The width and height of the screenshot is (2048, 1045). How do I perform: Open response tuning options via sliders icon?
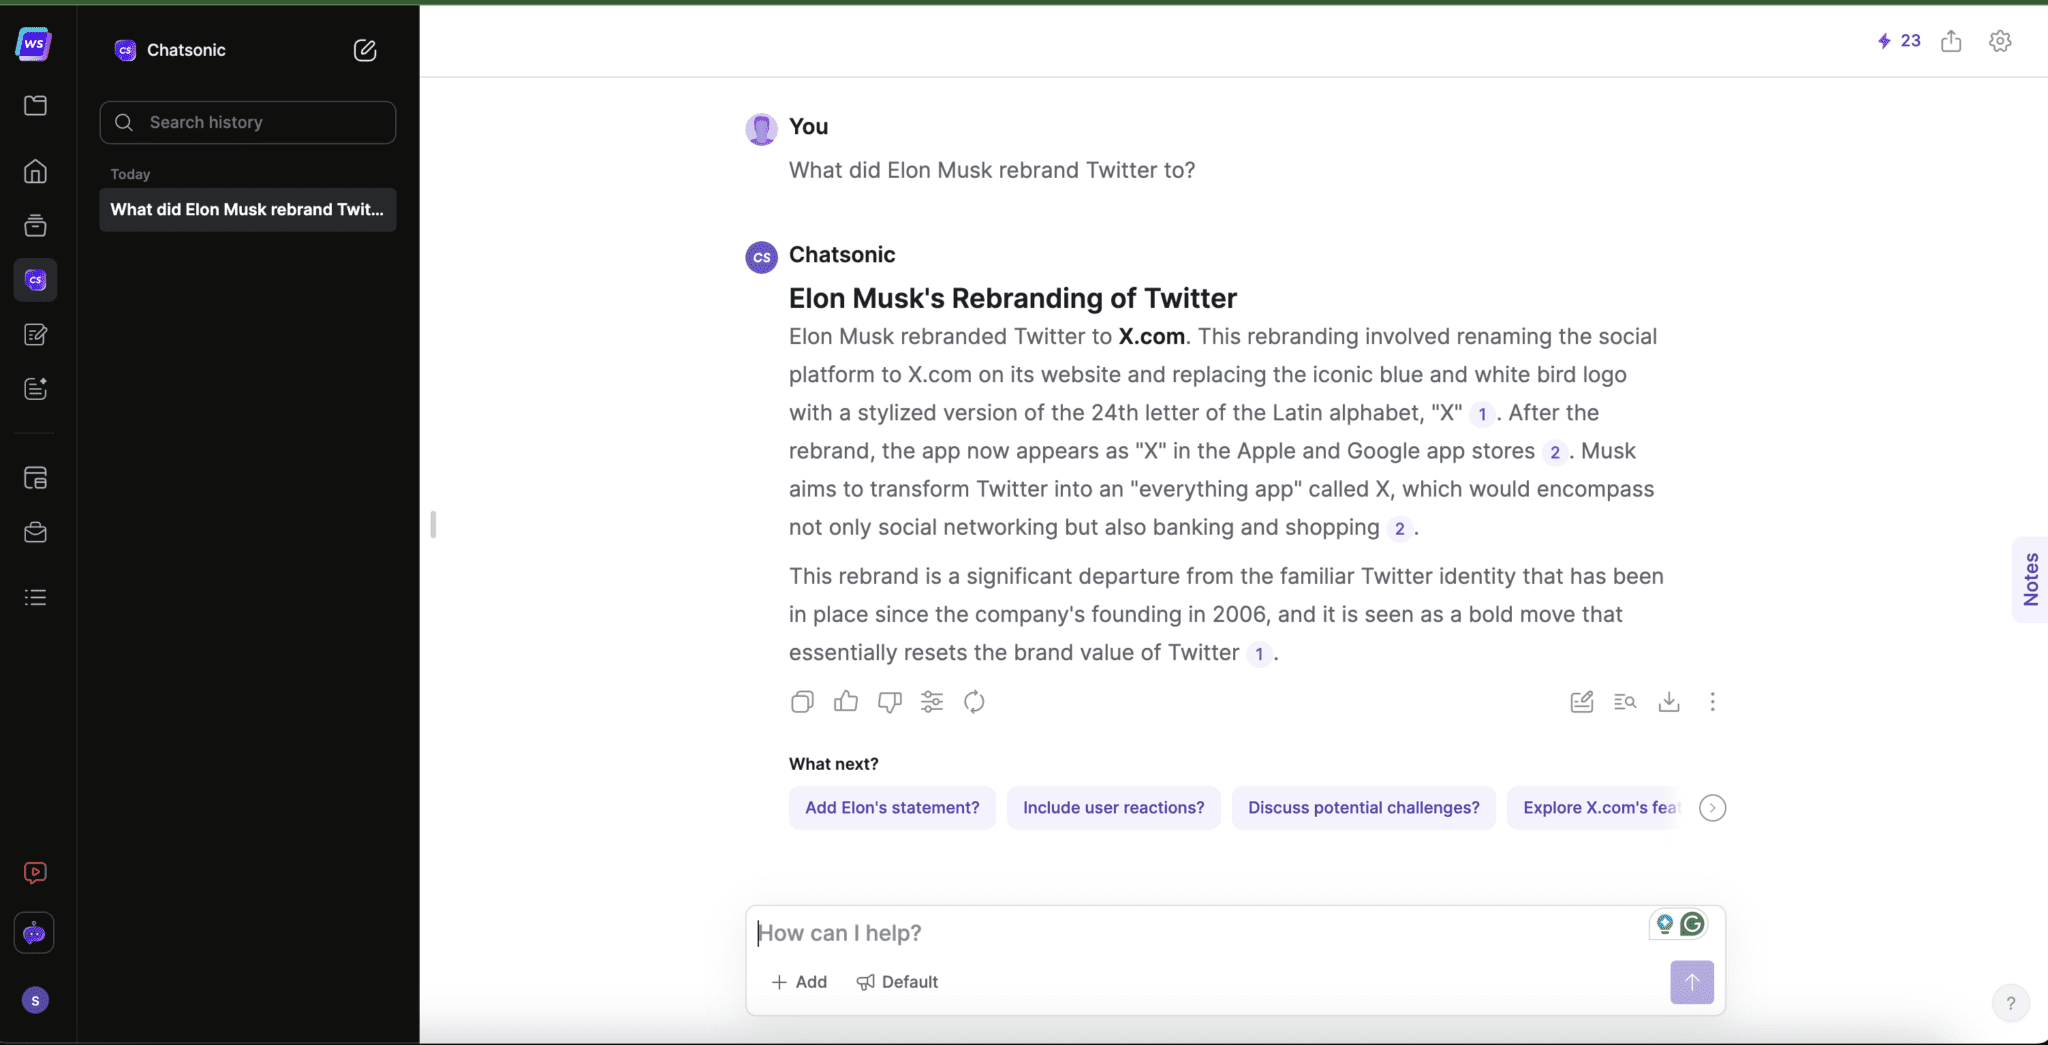coord(930,701)
